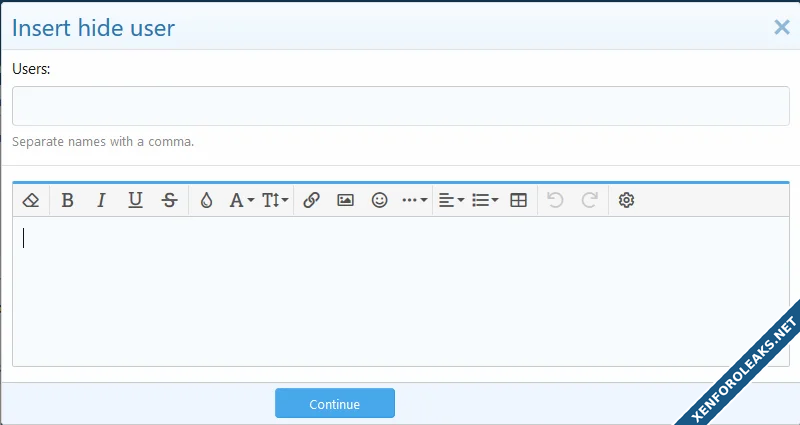Open the text color droplet picker
The image size is (800, 425).
coord(206,200)
